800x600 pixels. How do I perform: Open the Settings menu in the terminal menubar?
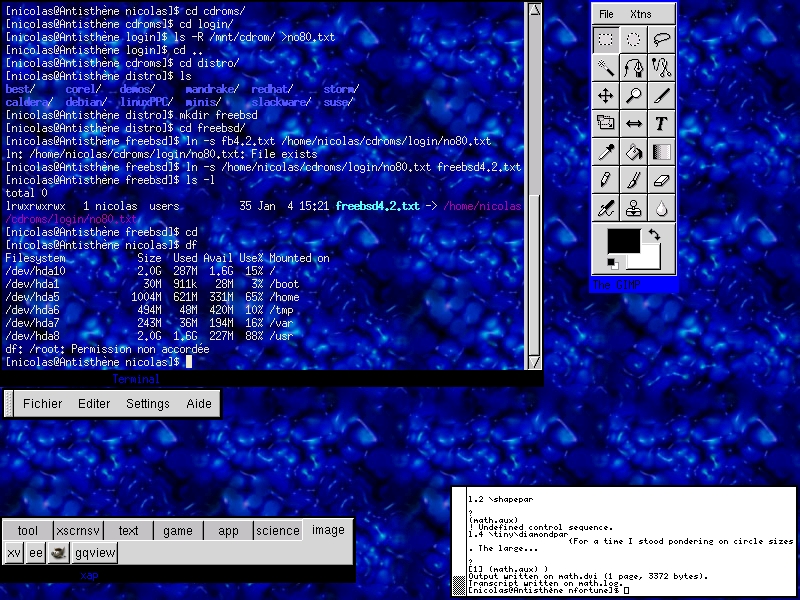click(147, 404)
